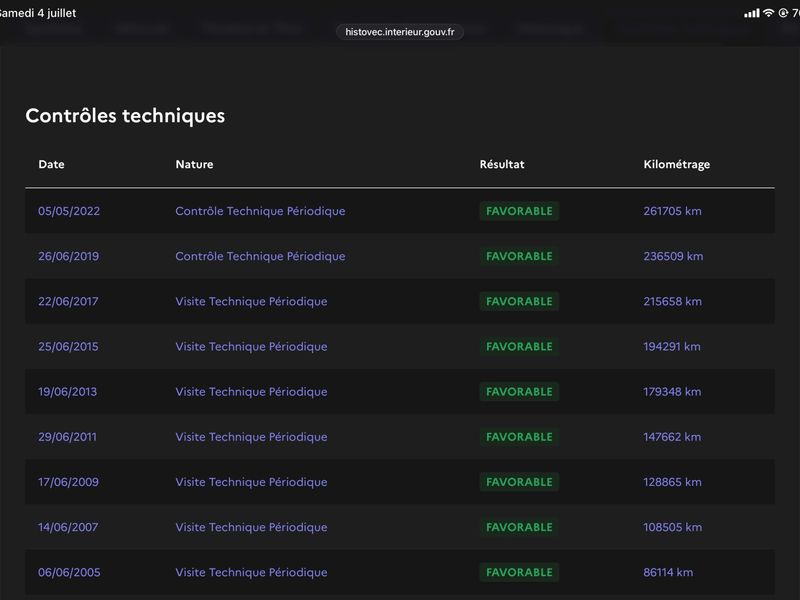Click the FAVORABLE badge for 29/06/2011
Viewport: 800px width, 600px height.
[519, 437]
